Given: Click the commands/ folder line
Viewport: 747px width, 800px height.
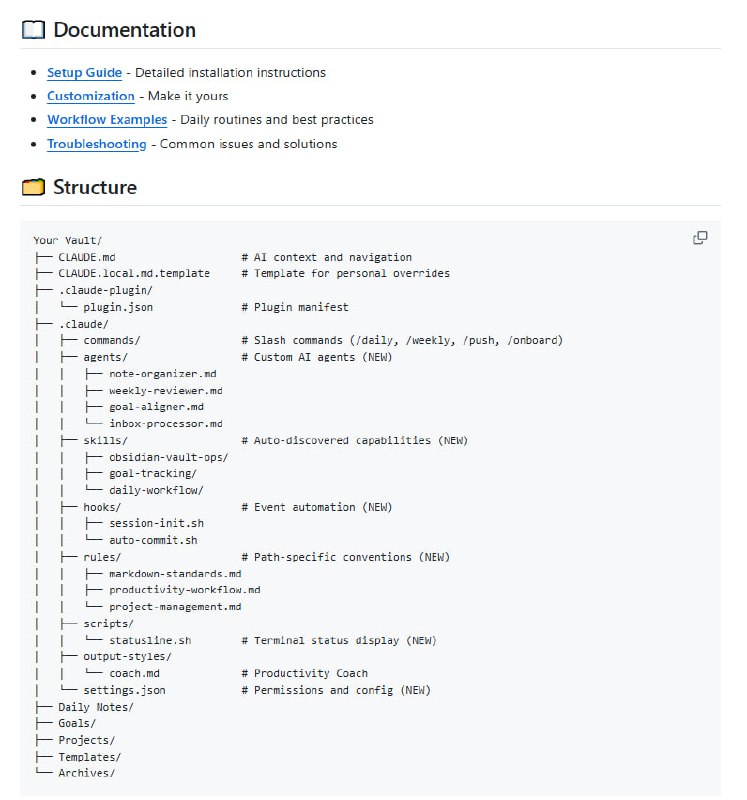Looking at the screenshot, I should 112,340.
